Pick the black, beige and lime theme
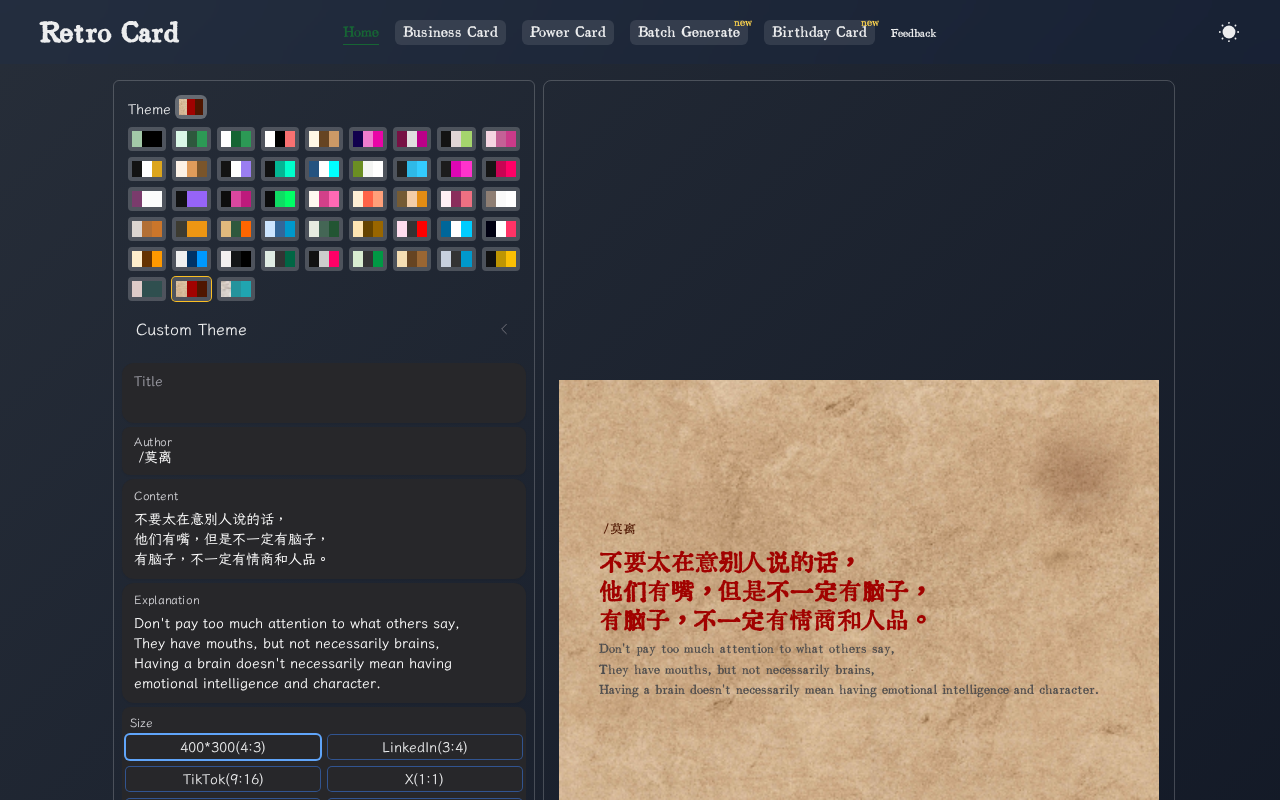This screenshot has width=1280, height=800. [456, 139]
